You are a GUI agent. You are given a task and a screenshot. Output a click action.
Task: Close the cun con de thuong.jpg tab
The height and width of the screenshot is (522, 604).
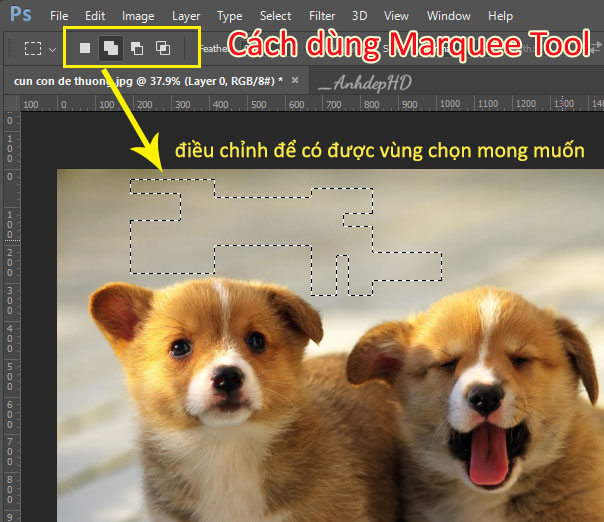click(x=295, y=80)
